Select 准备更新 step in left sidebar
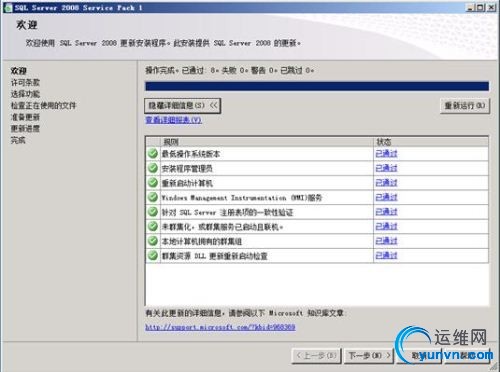This screenshot has width=500, height=372. click(x=25, y=117)
